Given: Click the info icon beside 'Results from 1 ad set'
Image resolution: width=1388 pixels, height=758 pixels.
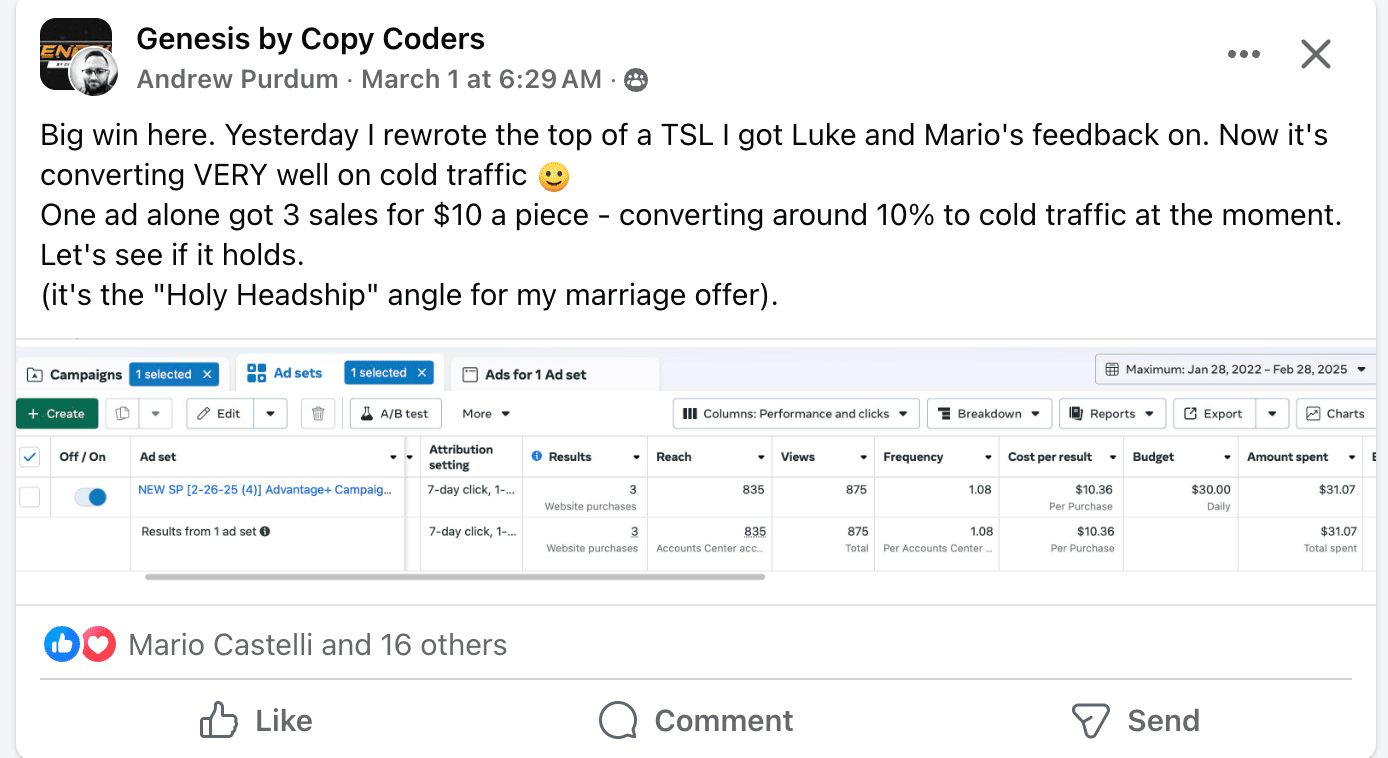Looking at the screenshot, I should (265, 532).
